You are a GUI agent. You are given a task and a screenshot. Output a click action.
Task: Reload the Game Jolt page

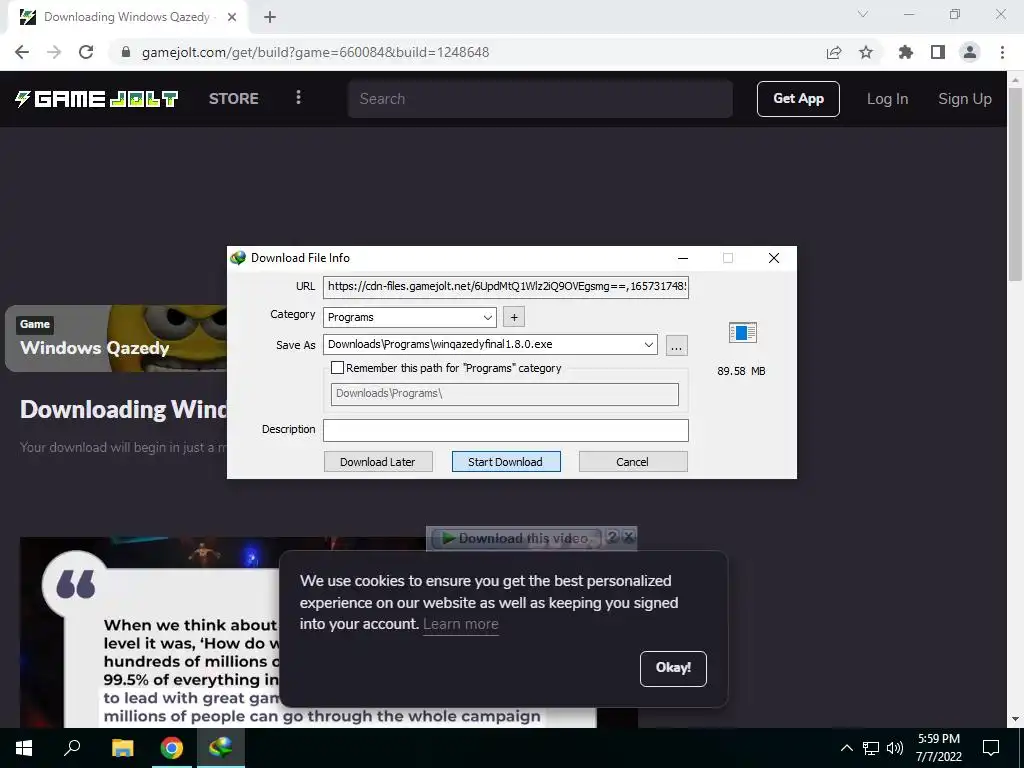86,52
